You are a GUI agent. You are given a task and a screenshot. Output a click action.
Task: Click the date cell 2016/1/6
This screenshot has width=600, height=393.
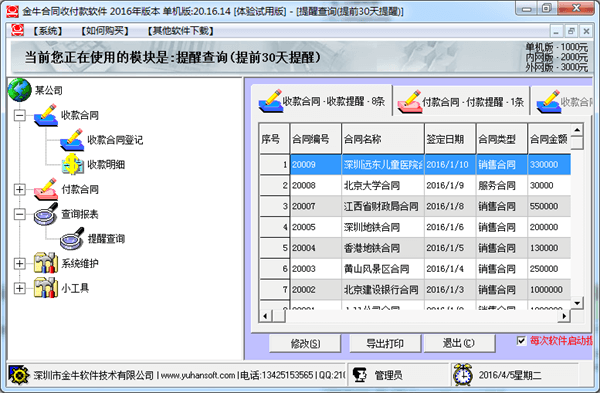(x=450, y=227)
